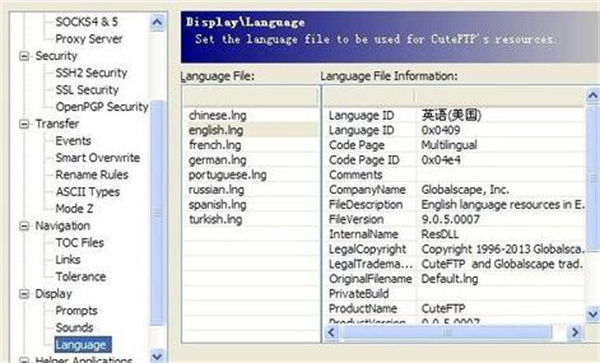Click info panel horizontal scroll left arrow
The height and width of the screenshot is (363, 600).
click(332, 332)
